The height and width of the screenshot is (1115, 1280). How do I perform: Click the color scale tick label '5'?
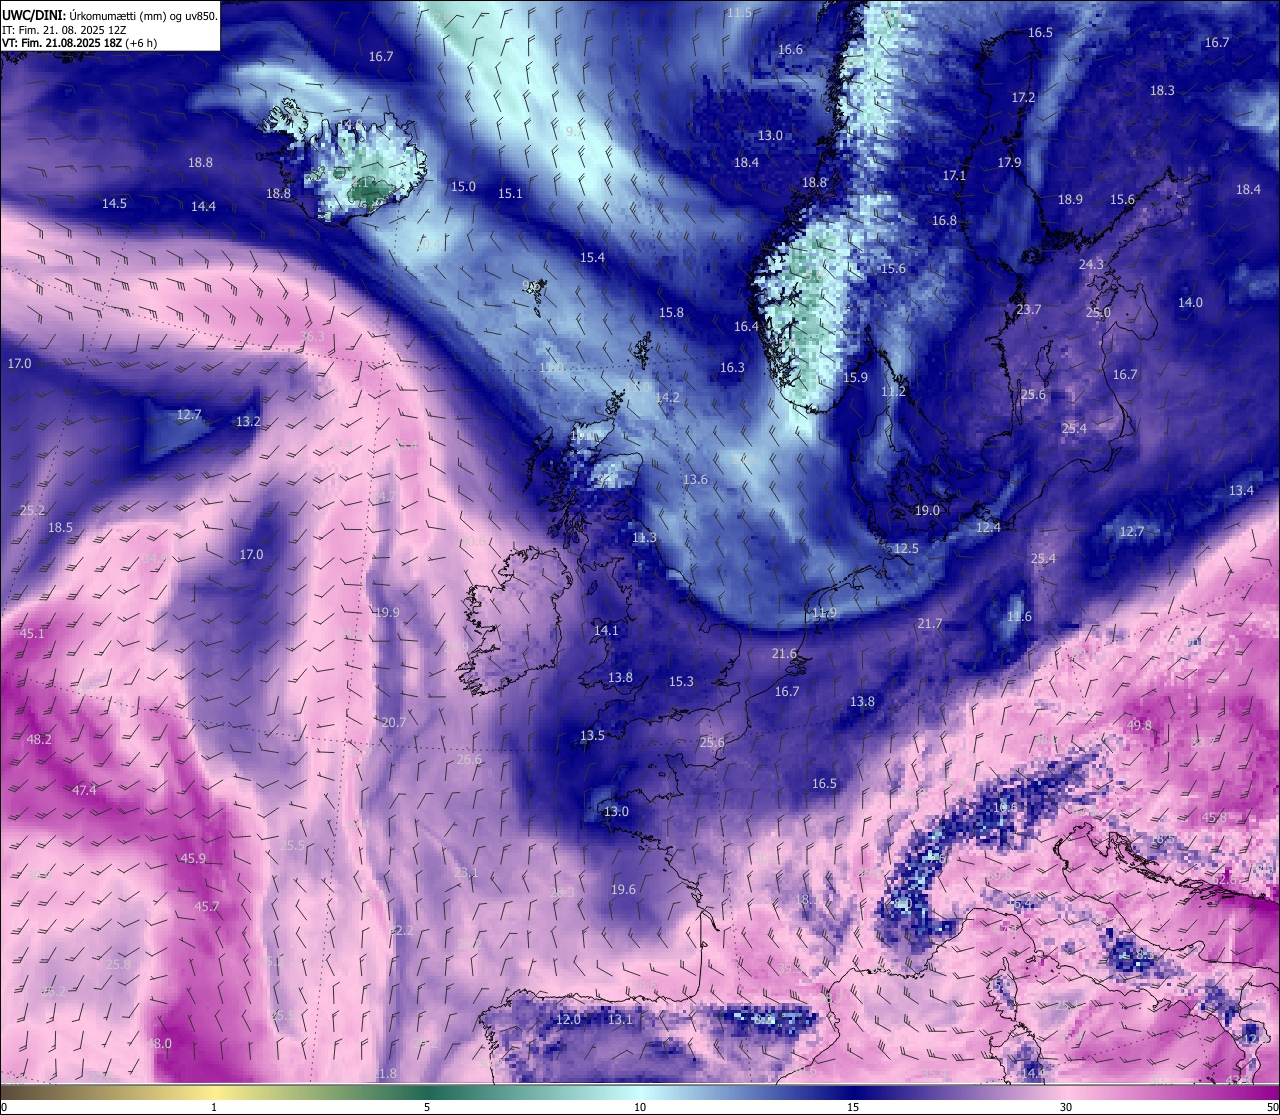tap(427, 1107)
